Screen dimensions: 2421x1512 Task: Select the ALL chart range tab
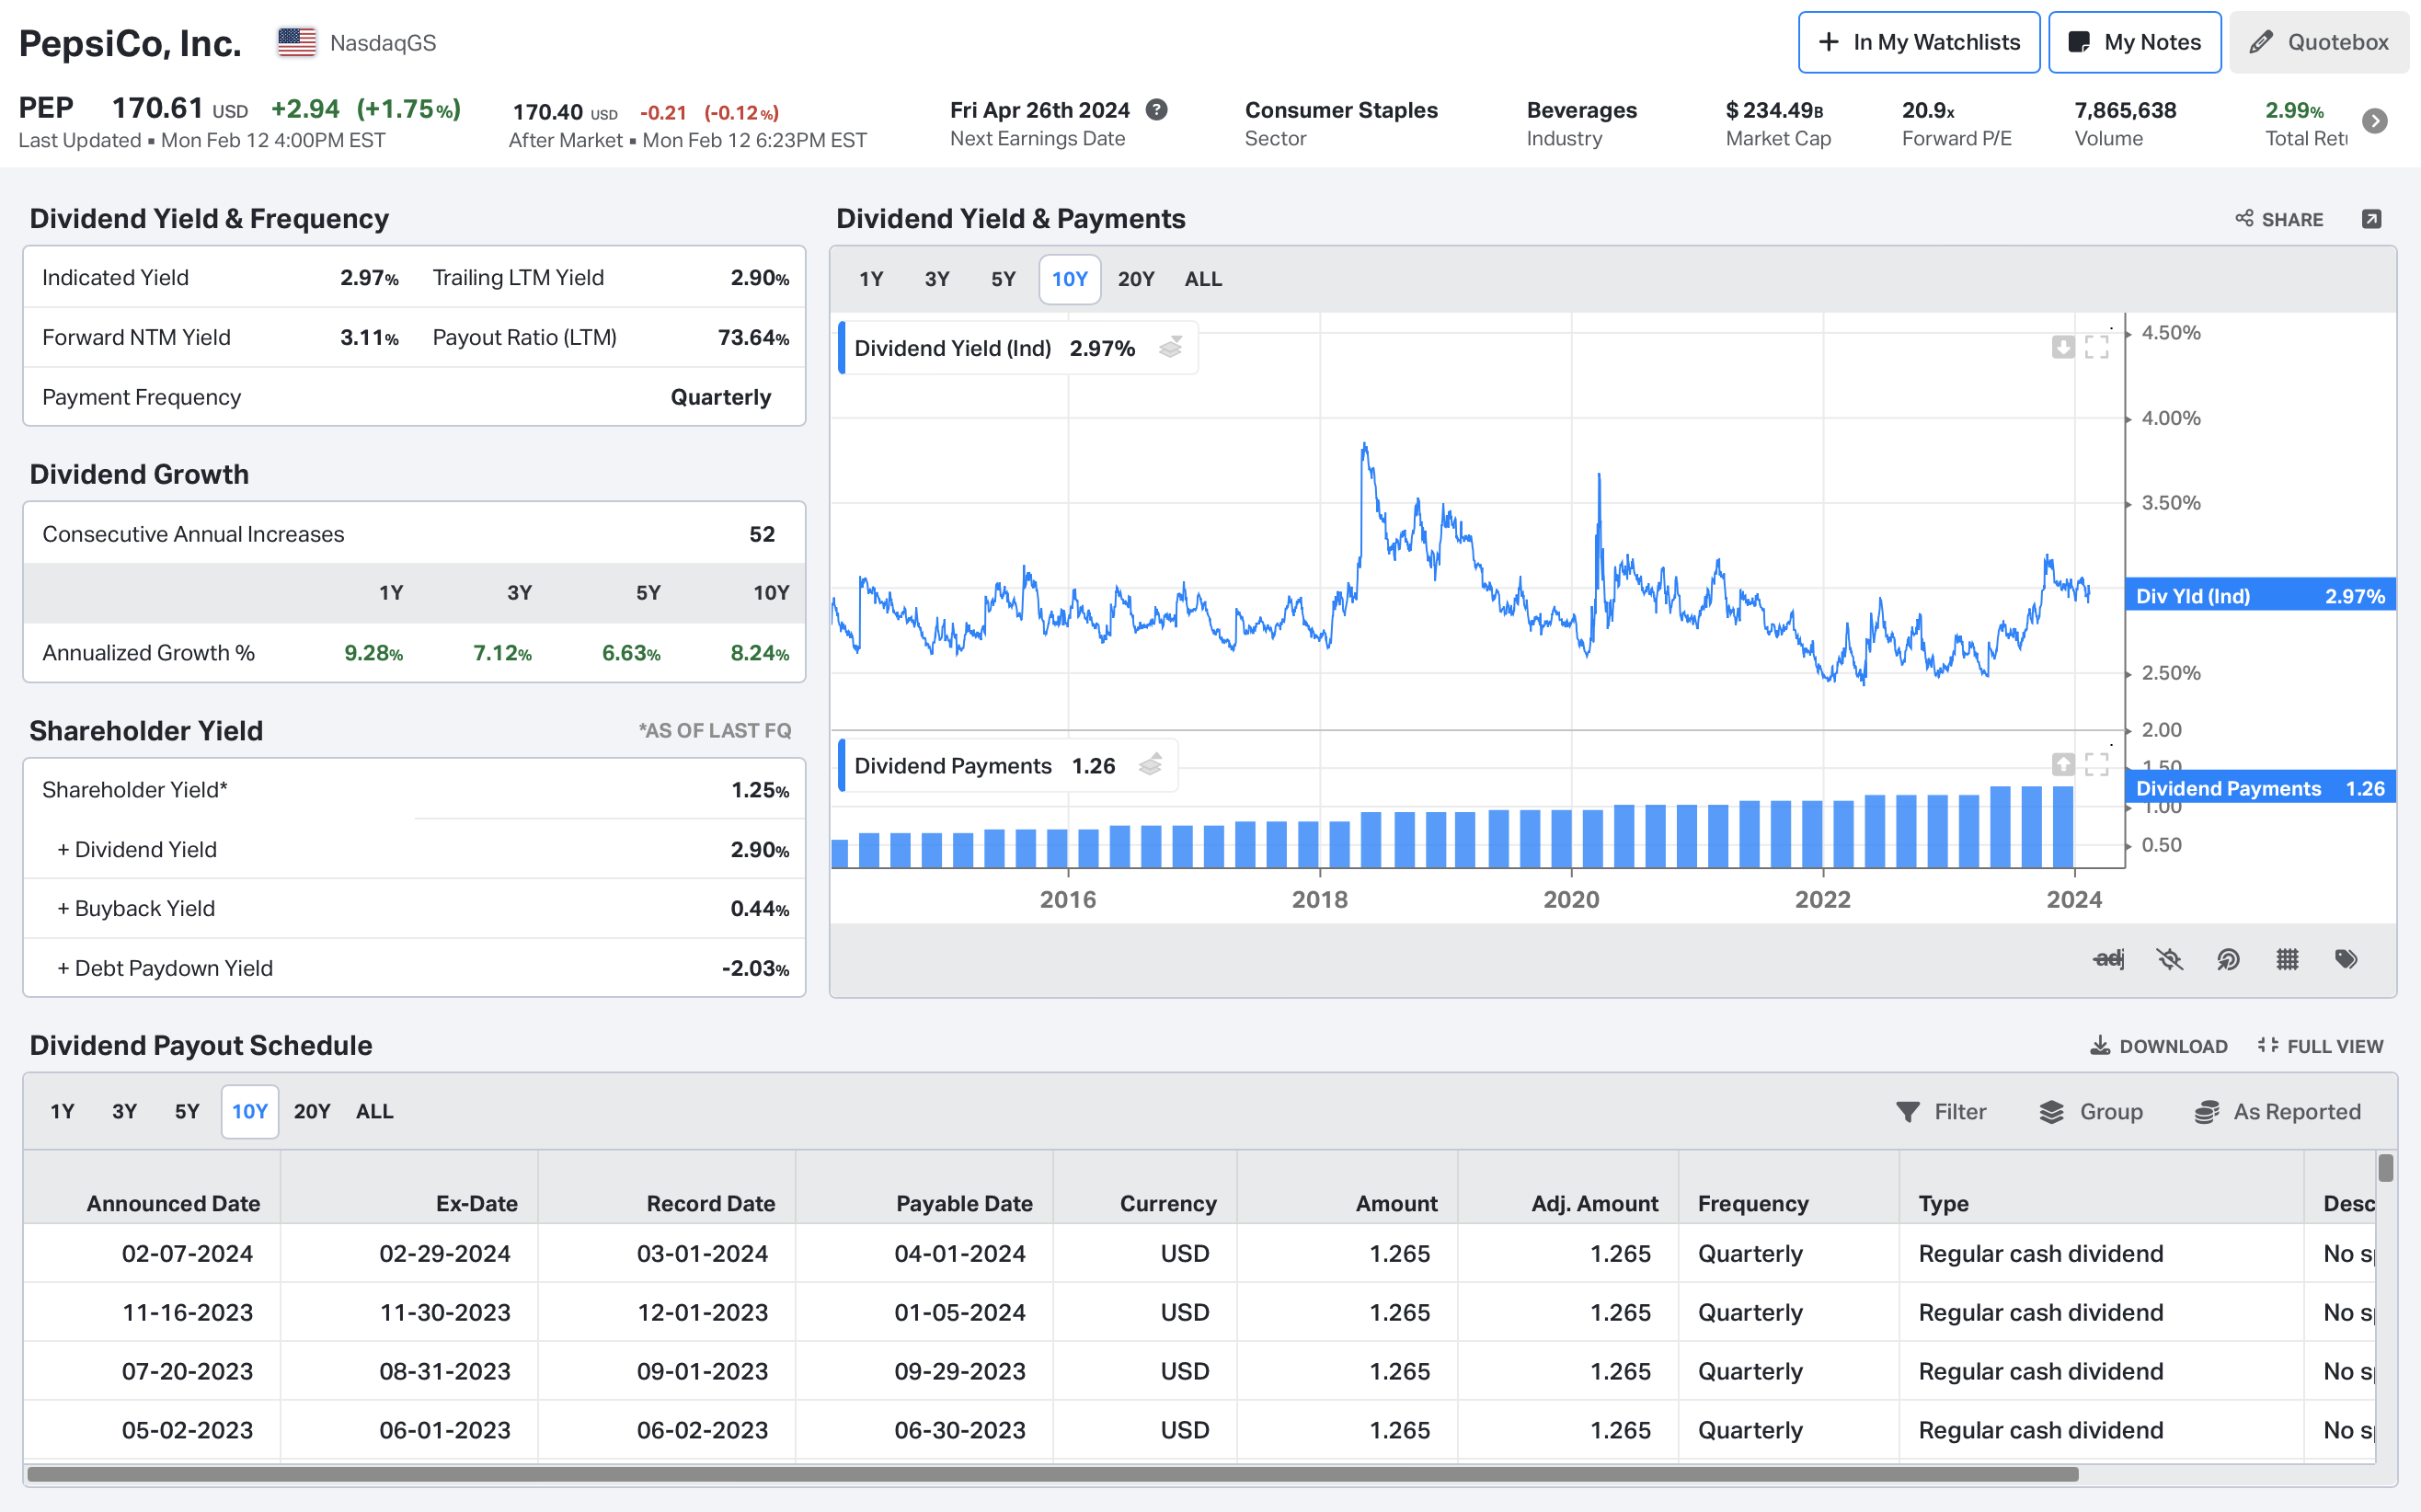coord(1203,279)
